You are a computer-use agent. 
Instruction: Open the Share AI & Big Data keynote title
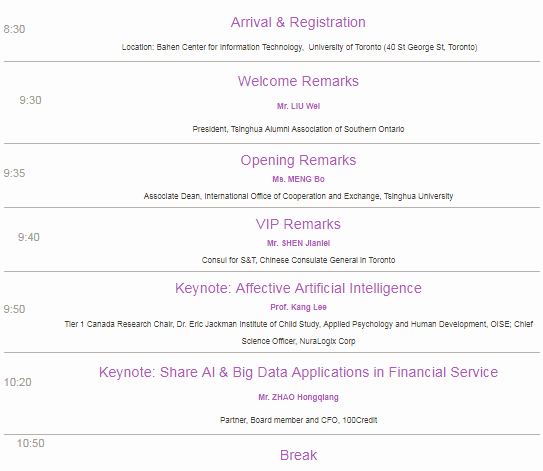pos(298,372)
